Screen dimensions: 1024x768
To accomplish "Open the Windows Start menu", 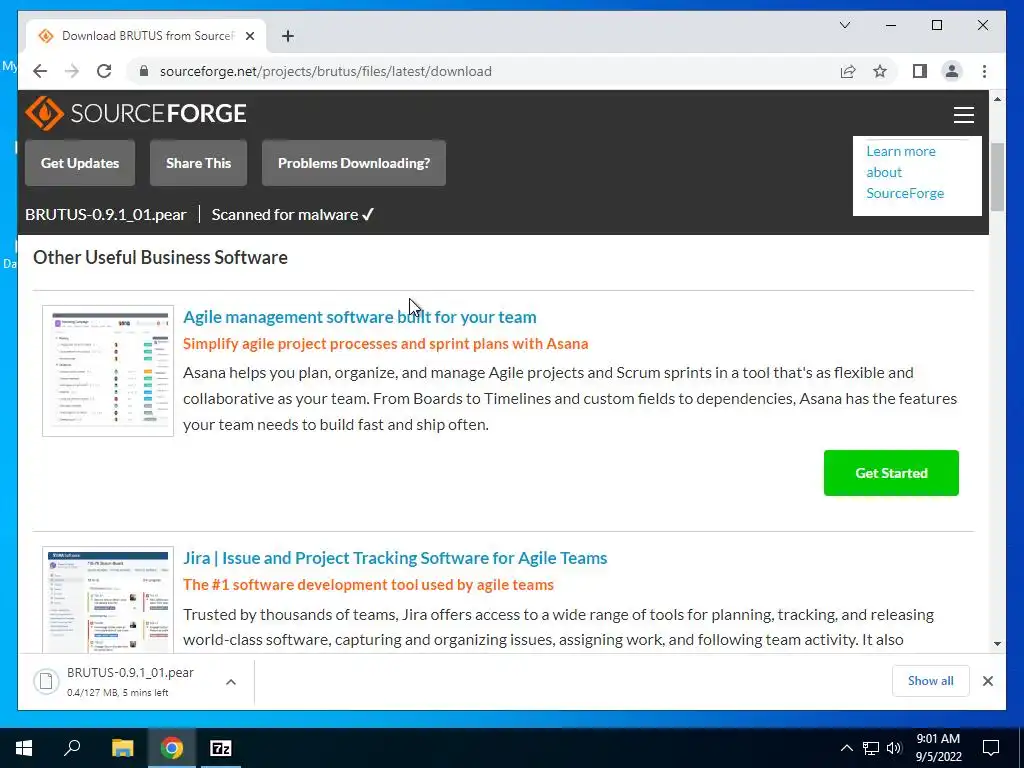I will coord(24,748).
